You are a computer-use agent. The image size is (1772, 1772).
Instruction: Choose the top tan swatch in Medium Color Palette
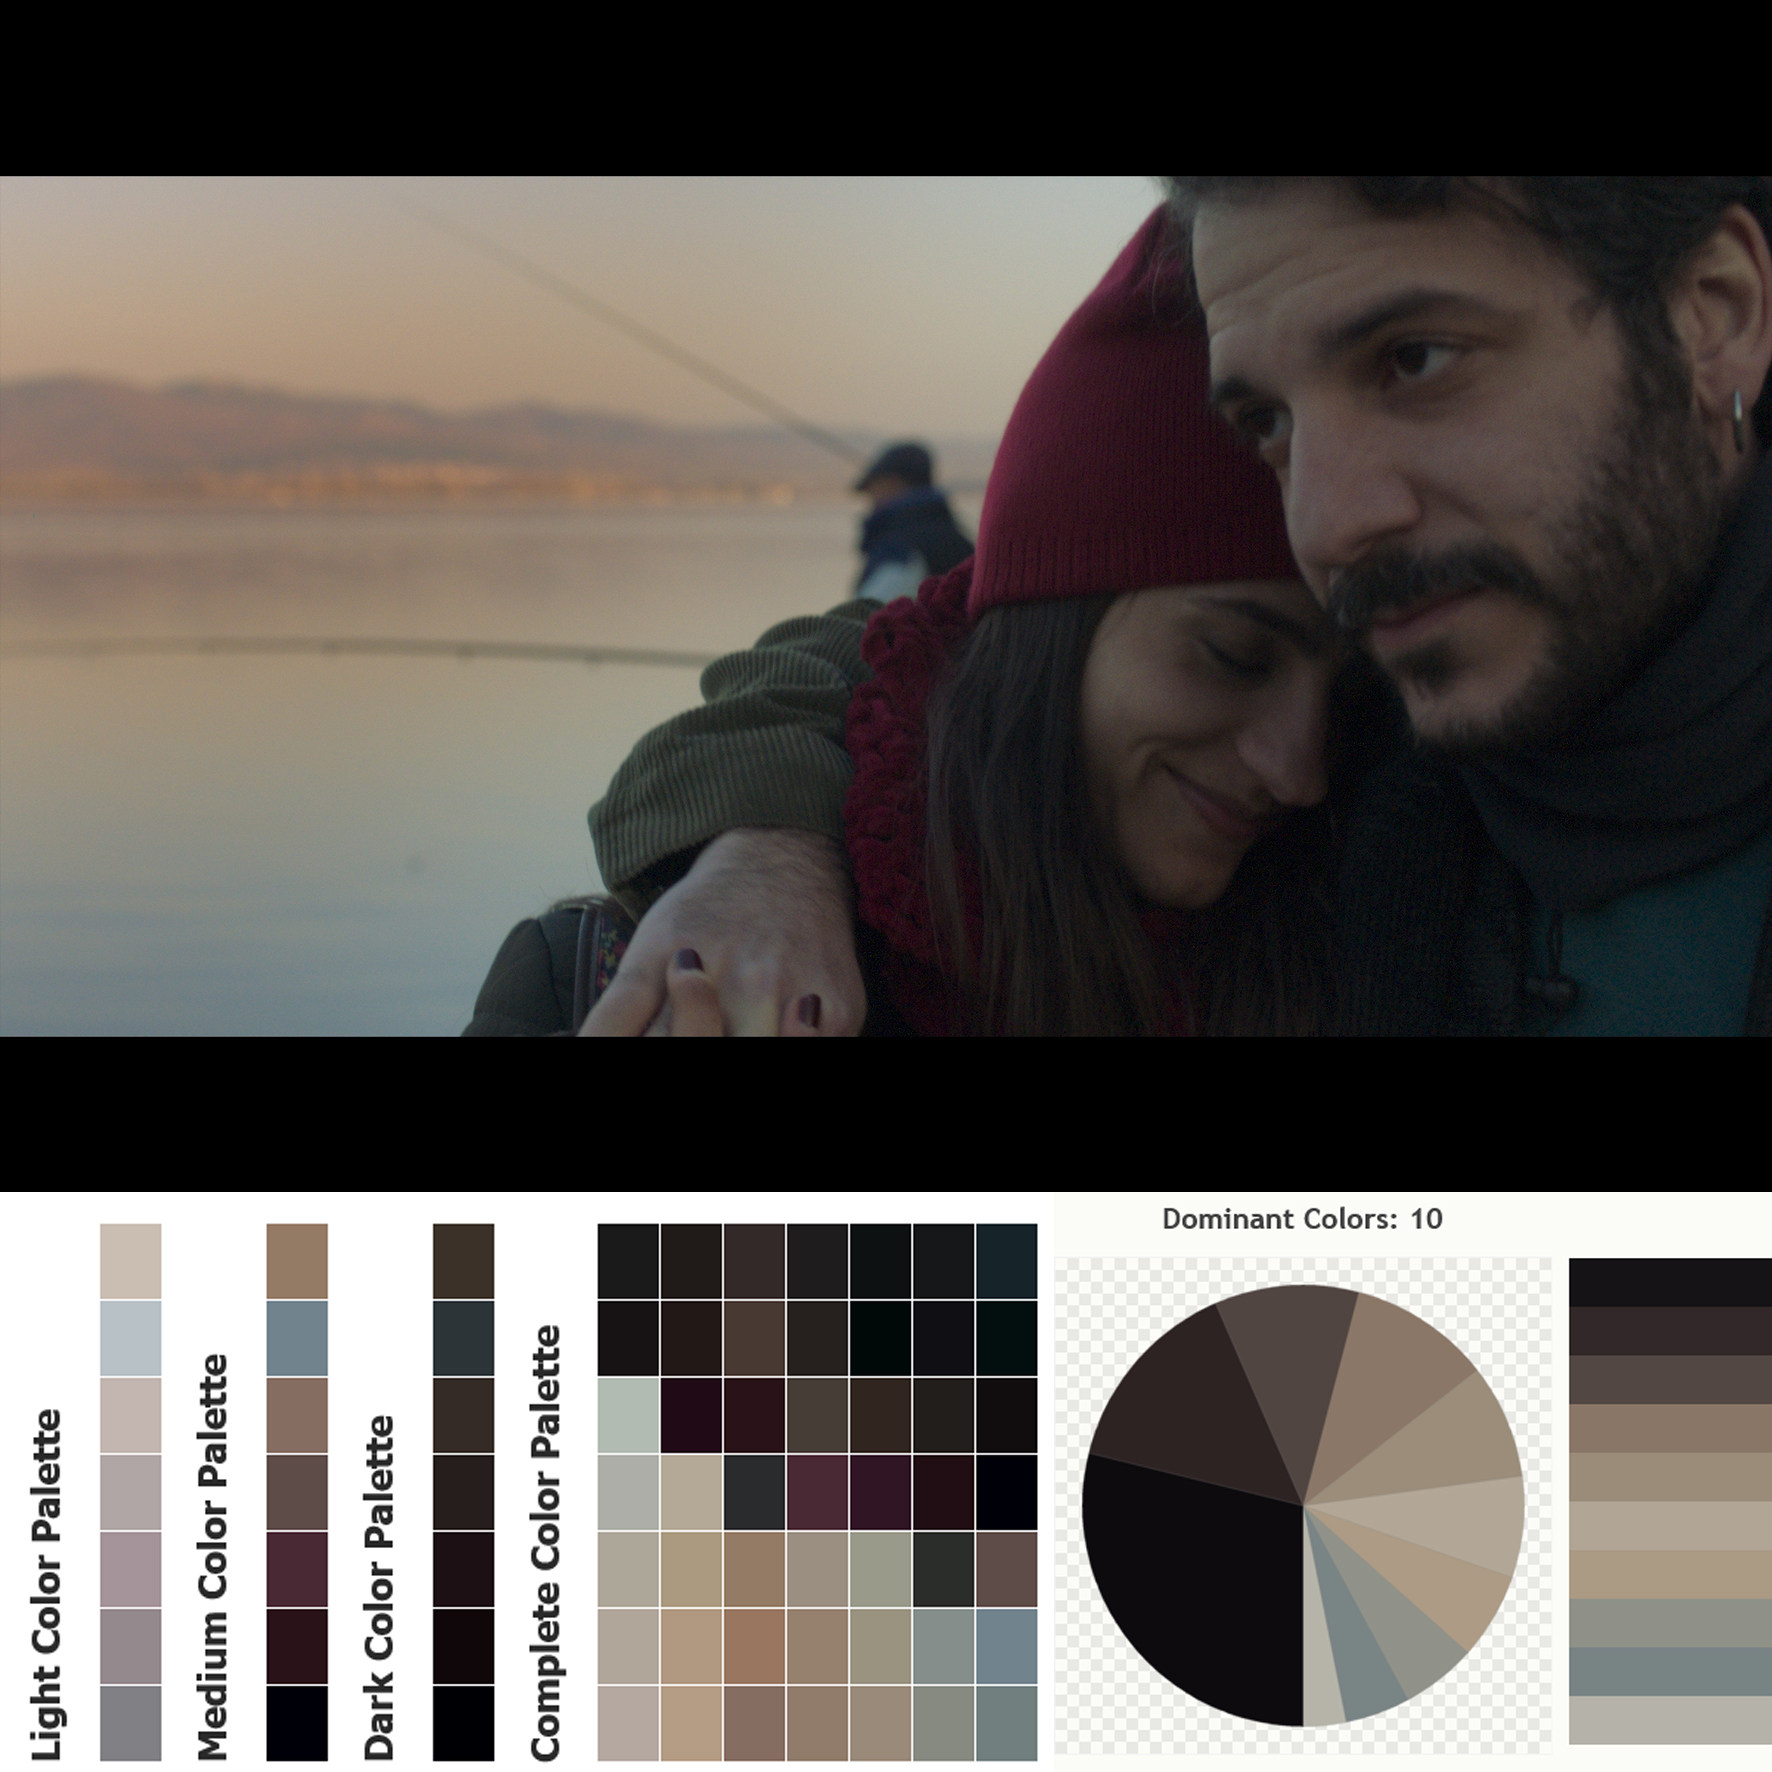(297, 1260)
